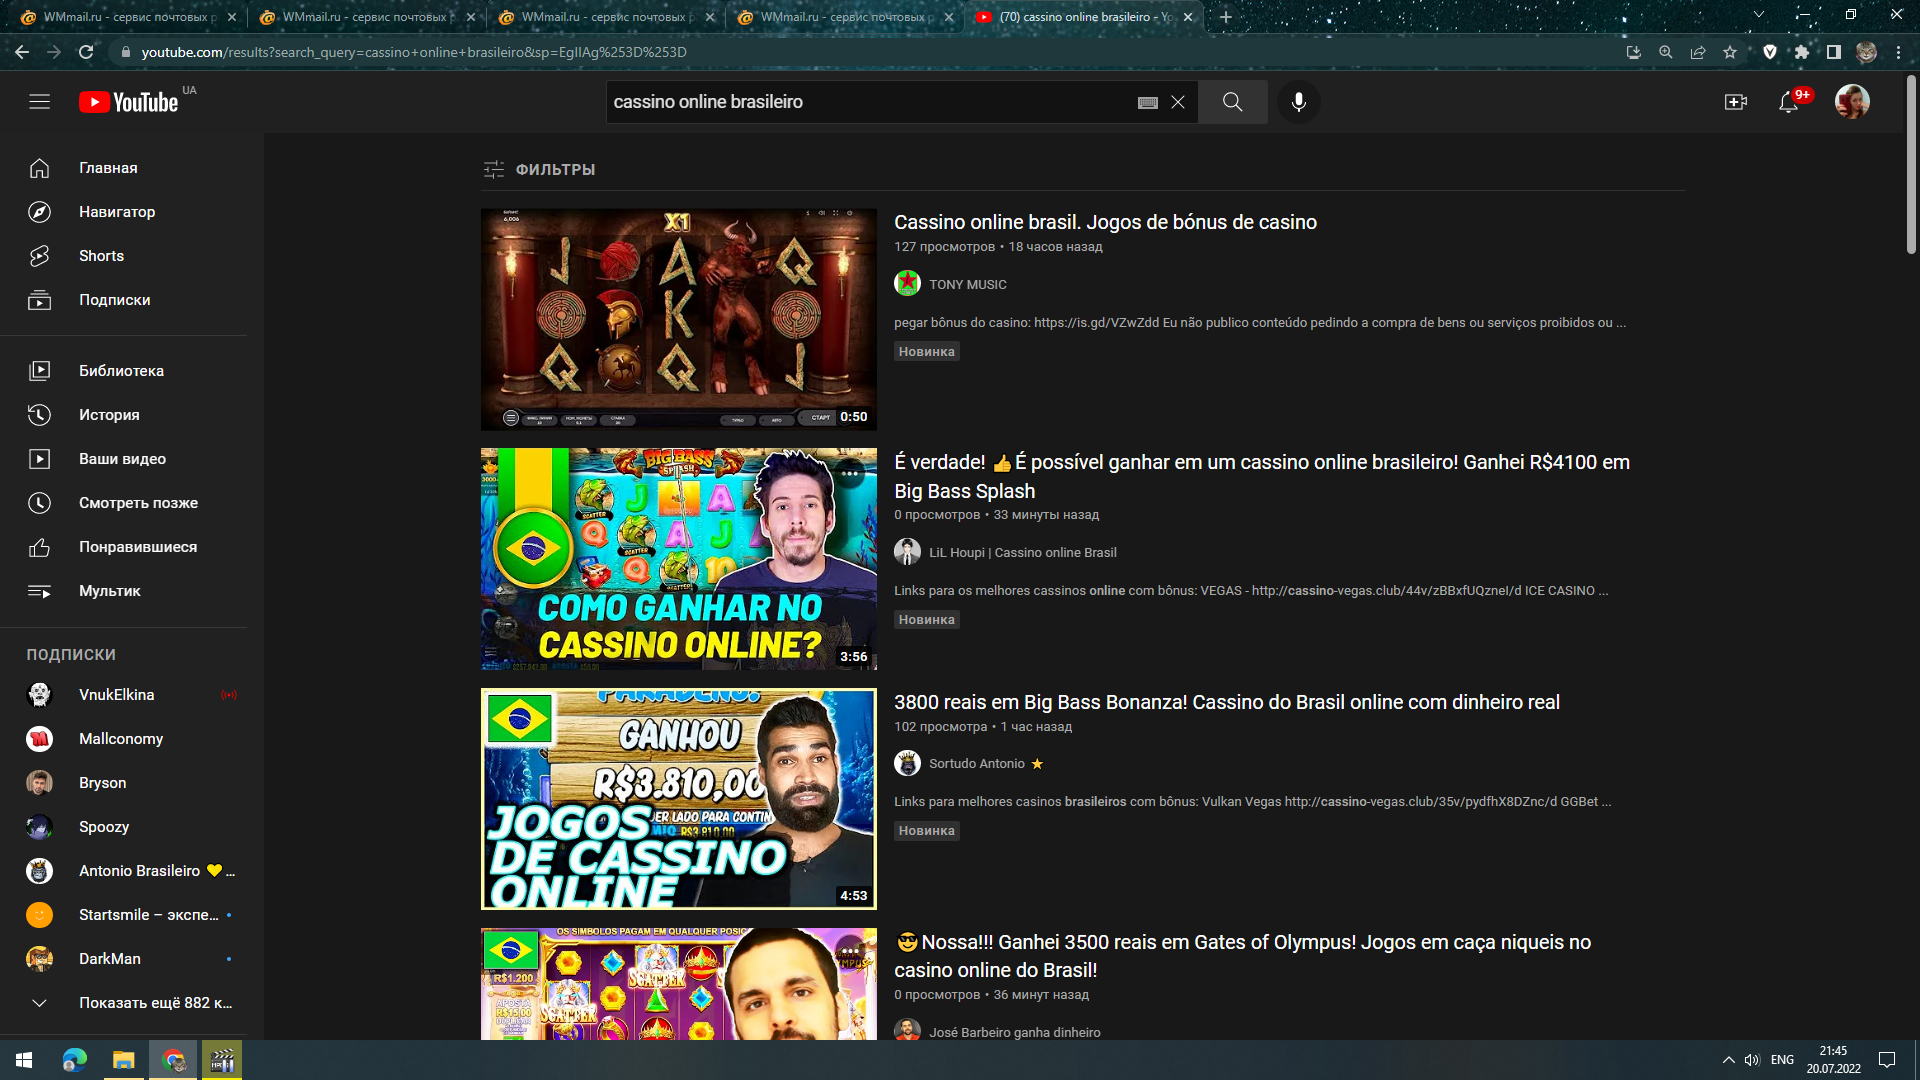Open title Nossa!!! Ganhei 3500 reais

(x=1242, y=956)
